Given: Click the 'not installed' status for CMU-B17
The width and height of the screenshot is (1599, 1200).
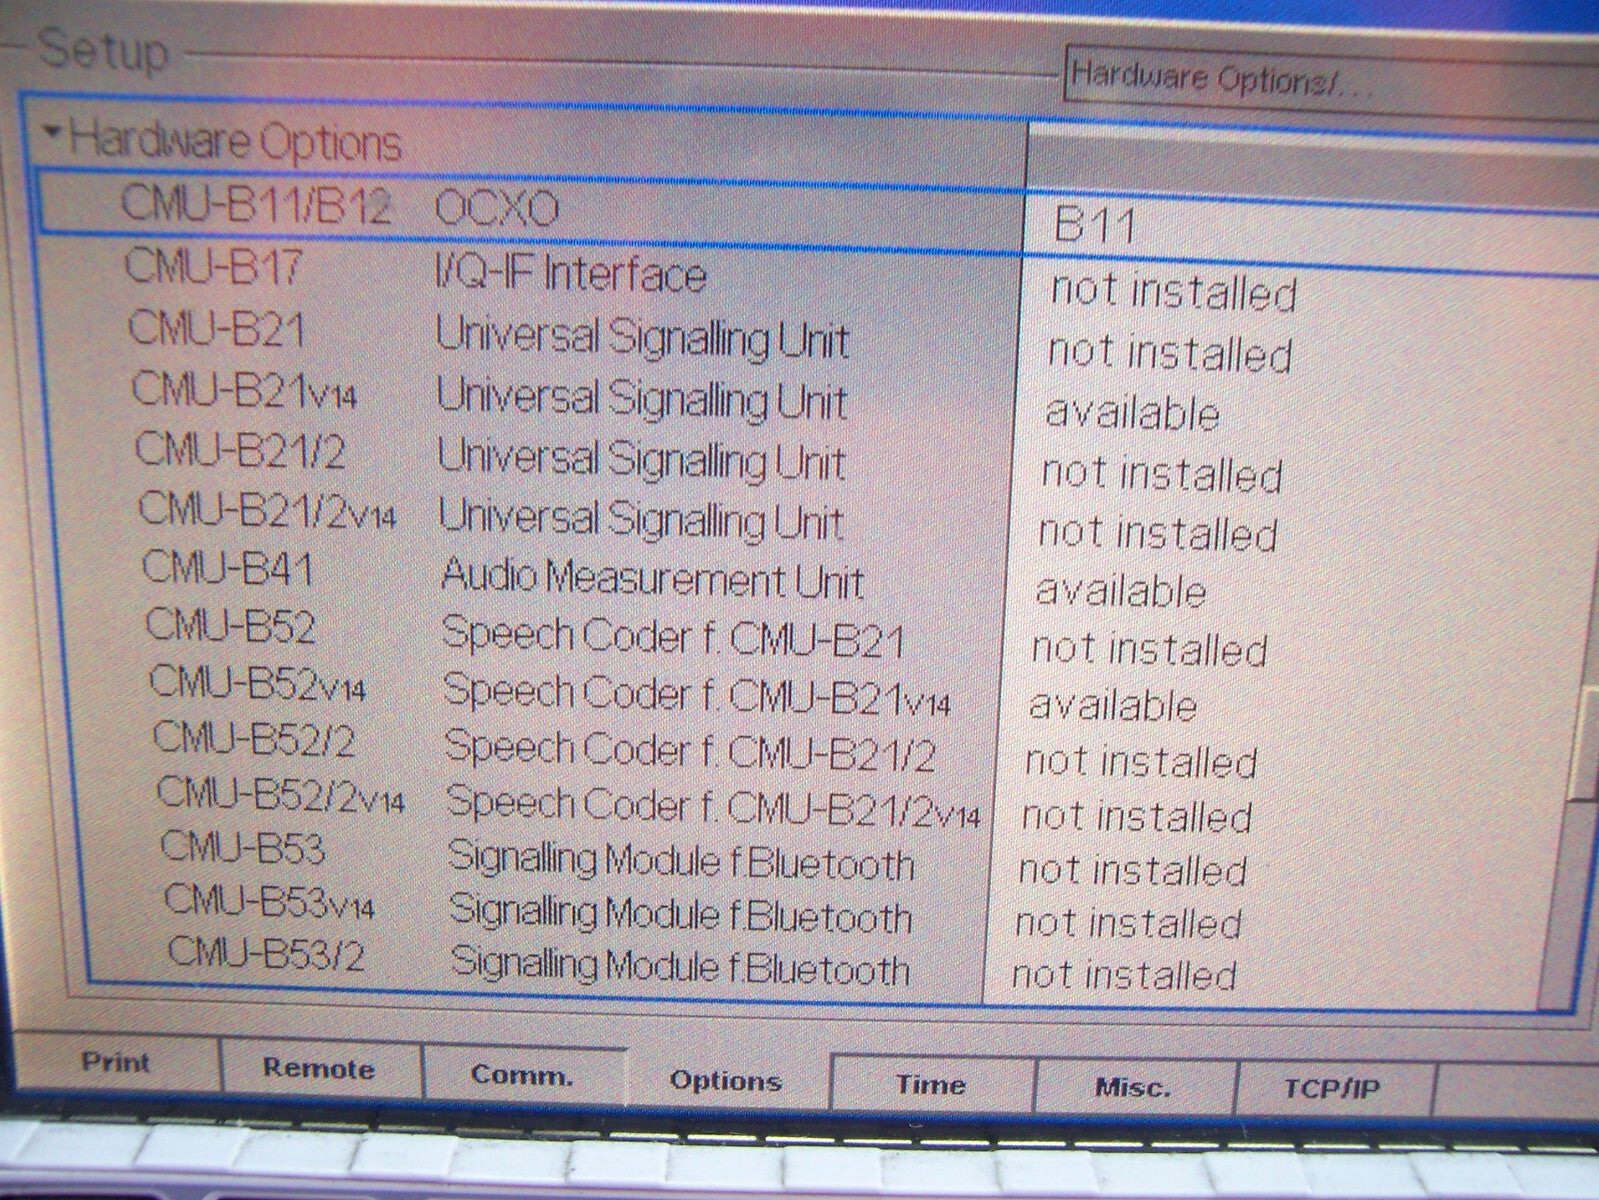Looking at the screenshot, I should (x=1173, y=293).
